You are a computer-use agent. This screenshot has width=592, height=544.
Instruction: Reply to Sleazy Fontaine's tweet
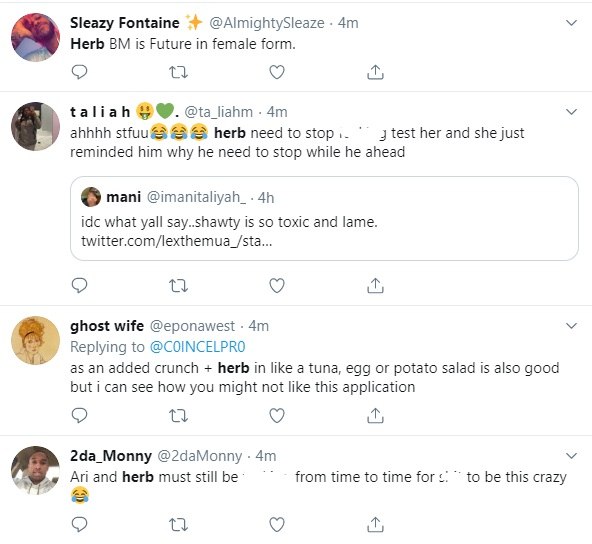point(79,72)
